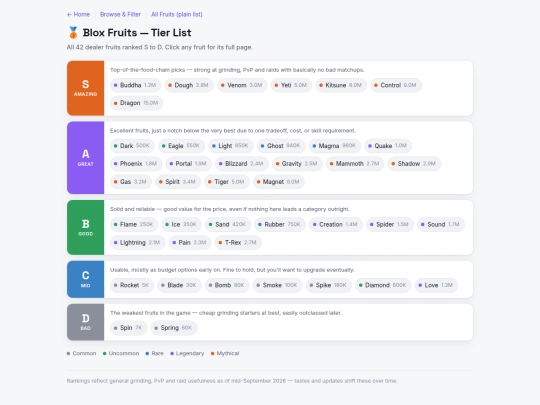Open the Flame fruit in B tier
Viewport: 540px width, 405px height.
click(134, 224)
